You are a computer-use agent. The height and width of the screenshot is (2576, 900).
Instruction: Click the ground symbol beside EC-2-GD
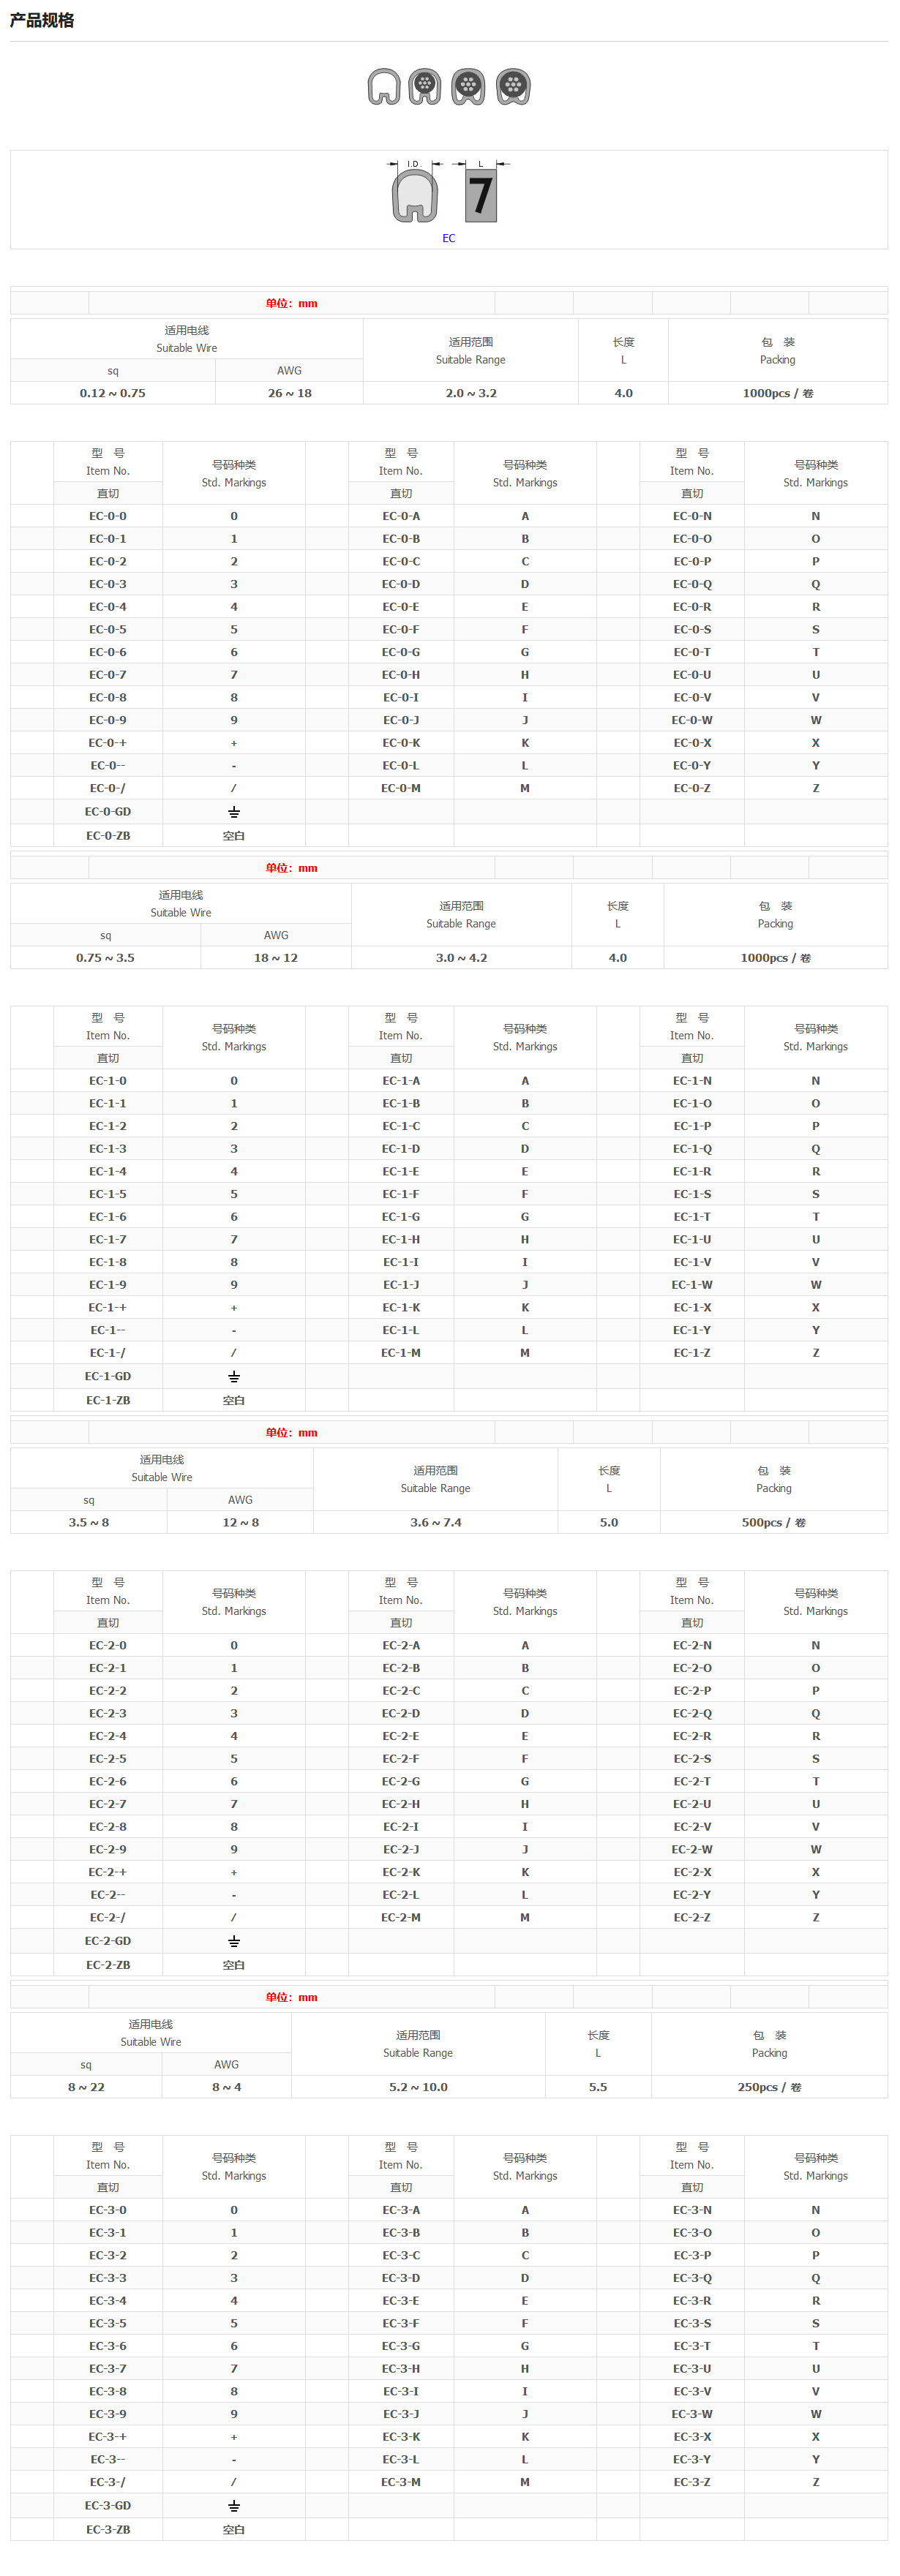234,1941
